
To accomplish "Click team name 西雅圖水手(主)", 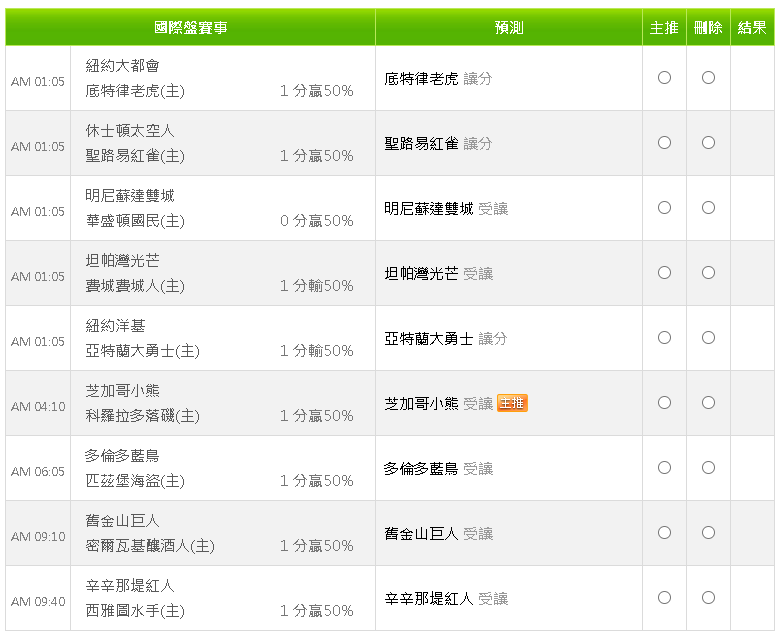I will click(x=135, y=611).
